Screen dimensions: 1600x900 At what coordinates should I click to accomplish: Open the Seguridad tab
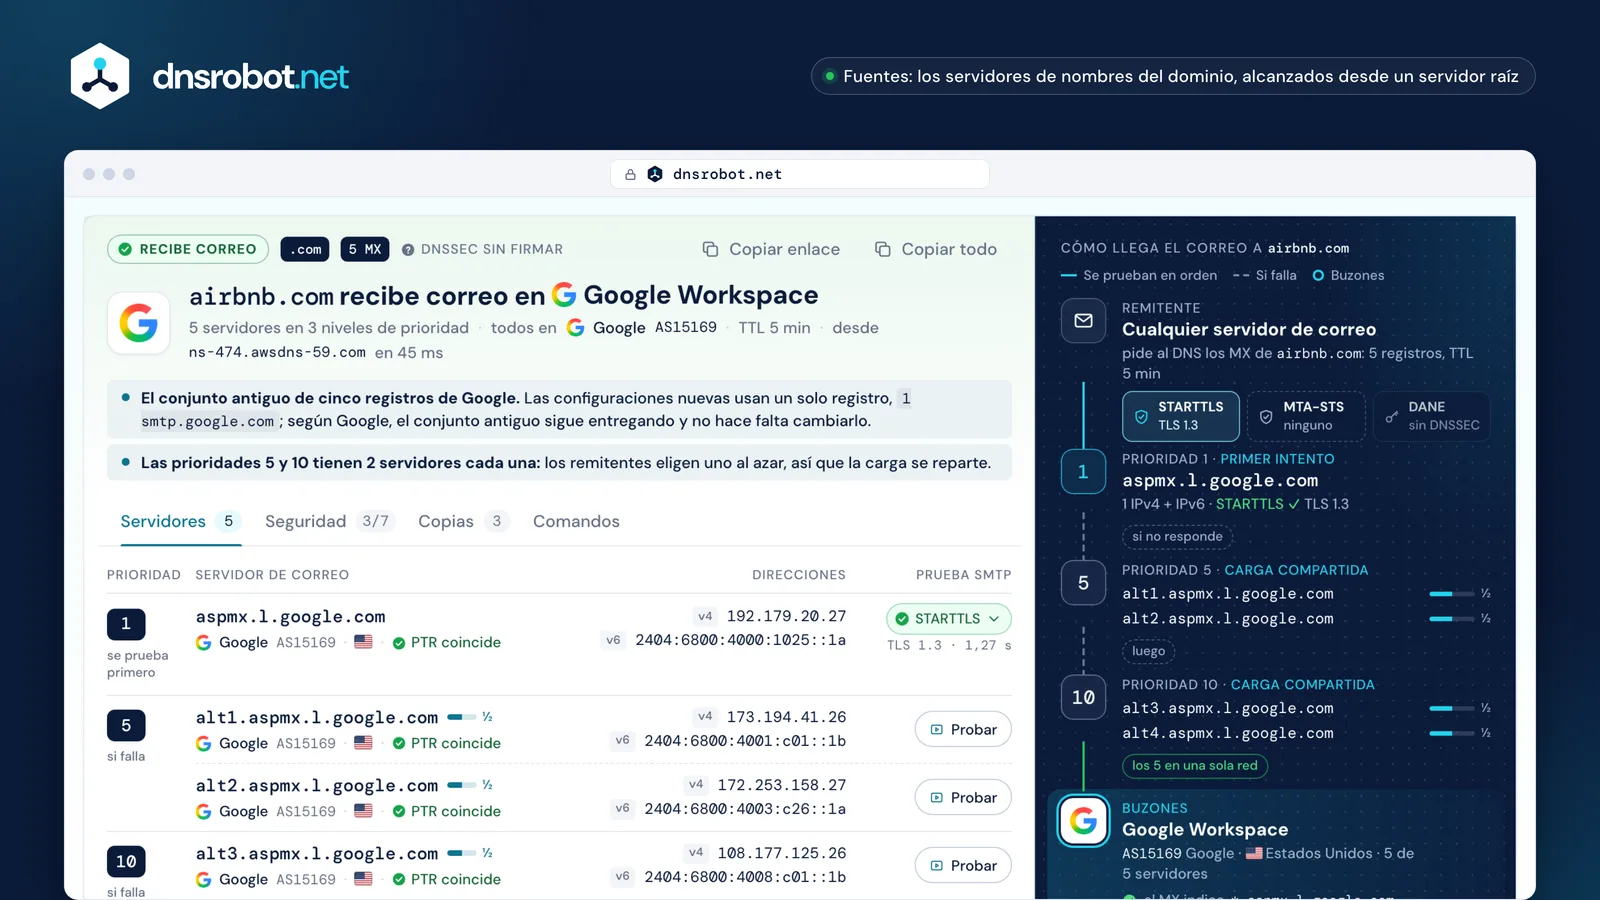330,521
